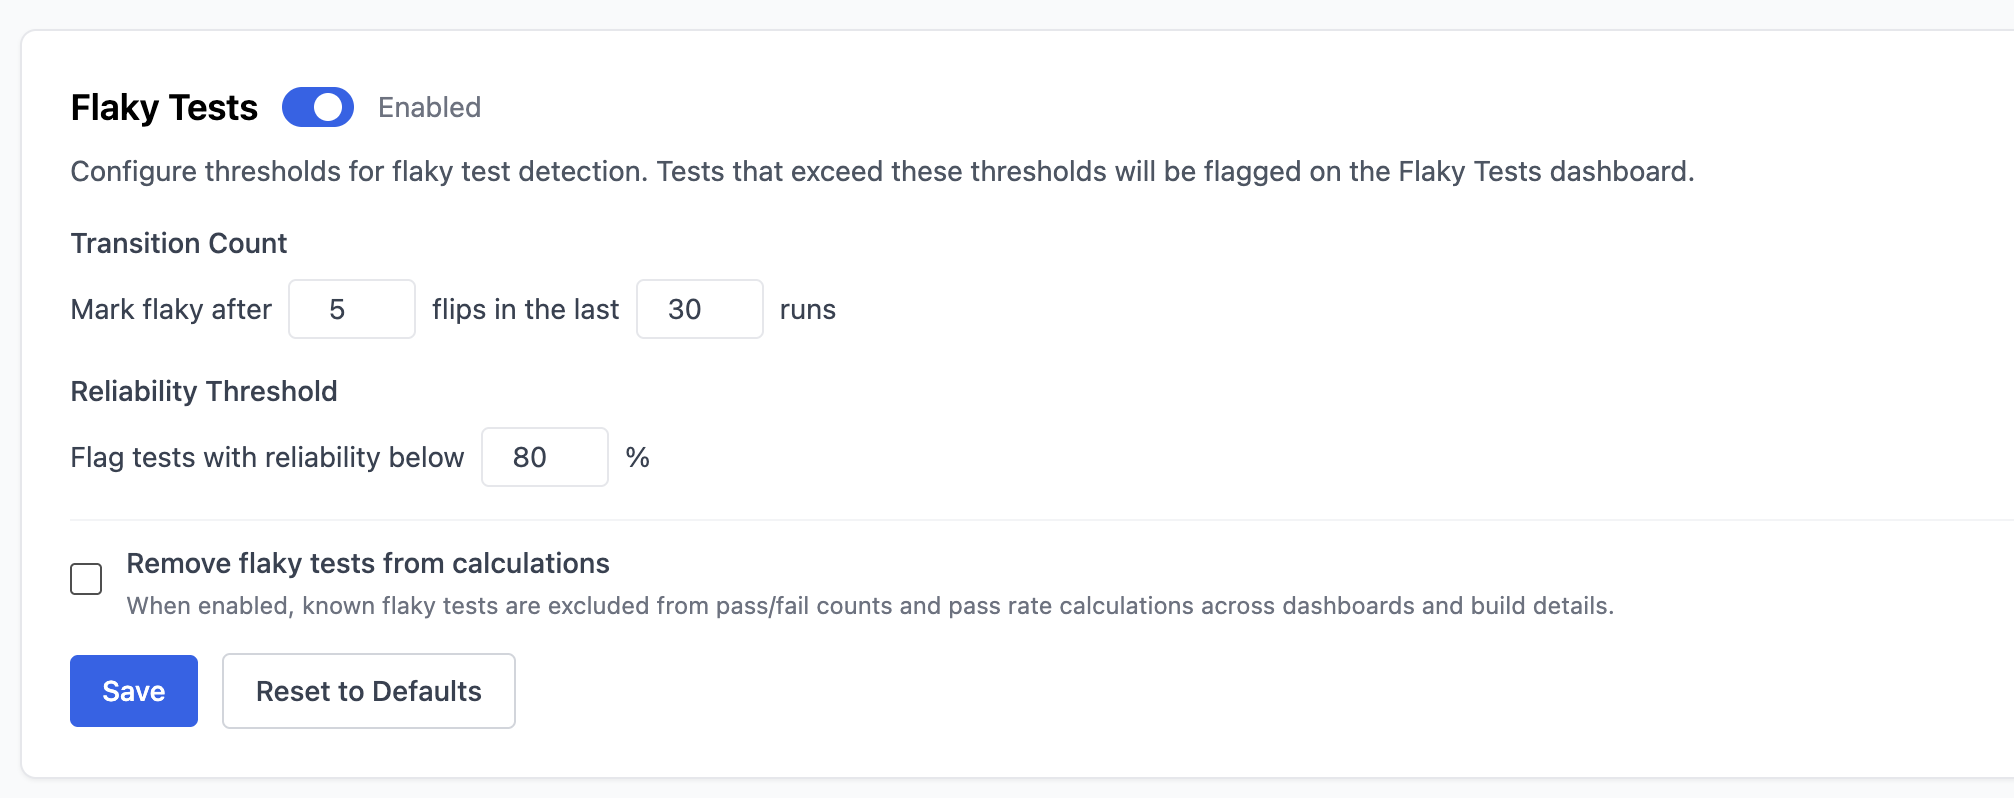Click the Enabled status label
The image size is (2014, 798).
coord(429,107)
